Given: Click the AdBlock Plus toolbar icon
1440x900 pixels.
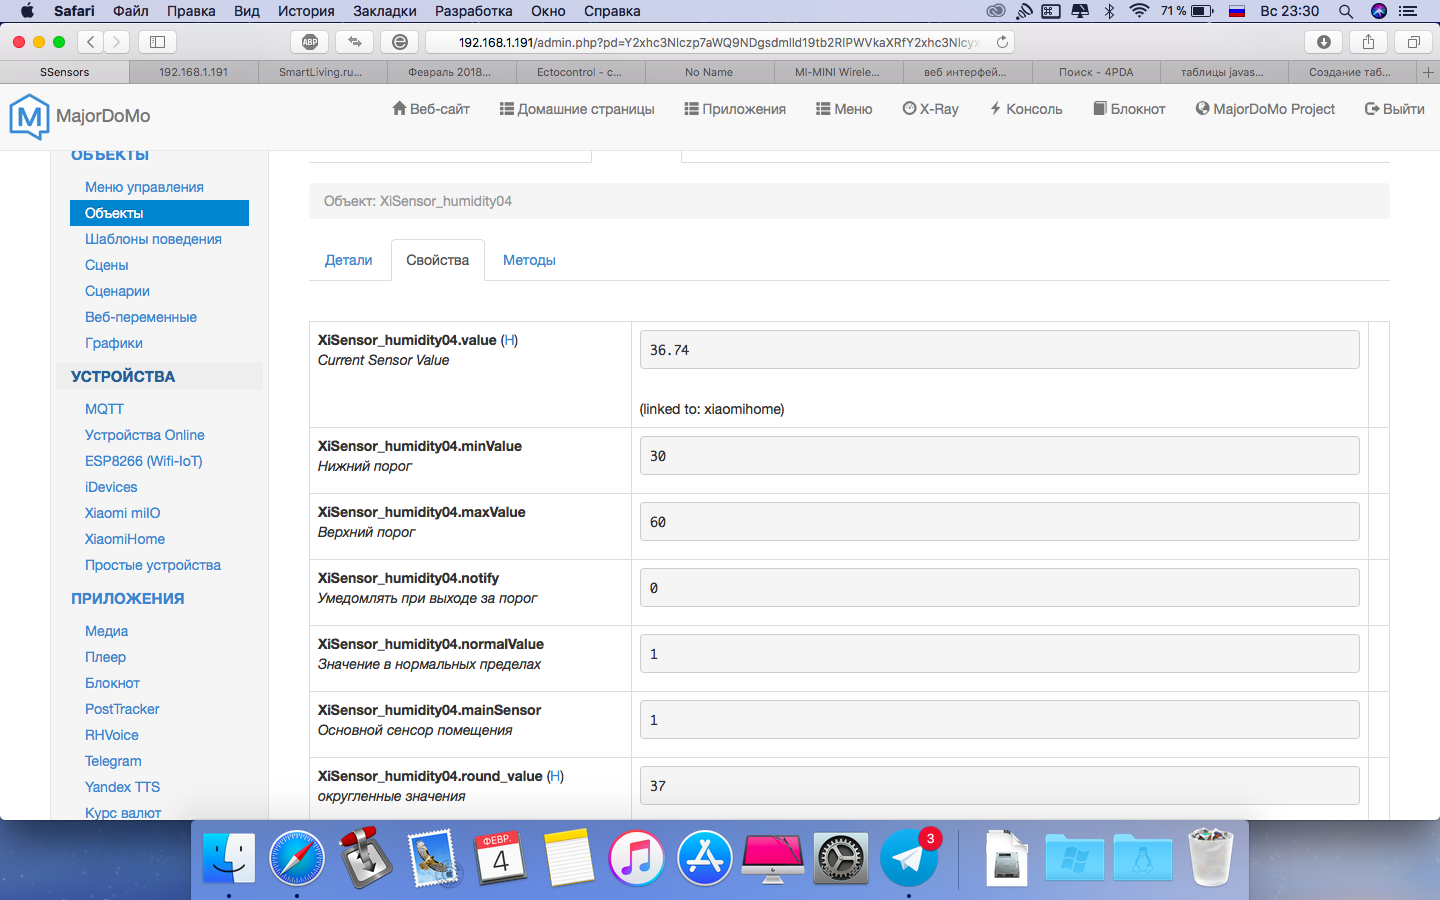Looking at the screenshot, I should pyautogui.click(x=310, y=42).
